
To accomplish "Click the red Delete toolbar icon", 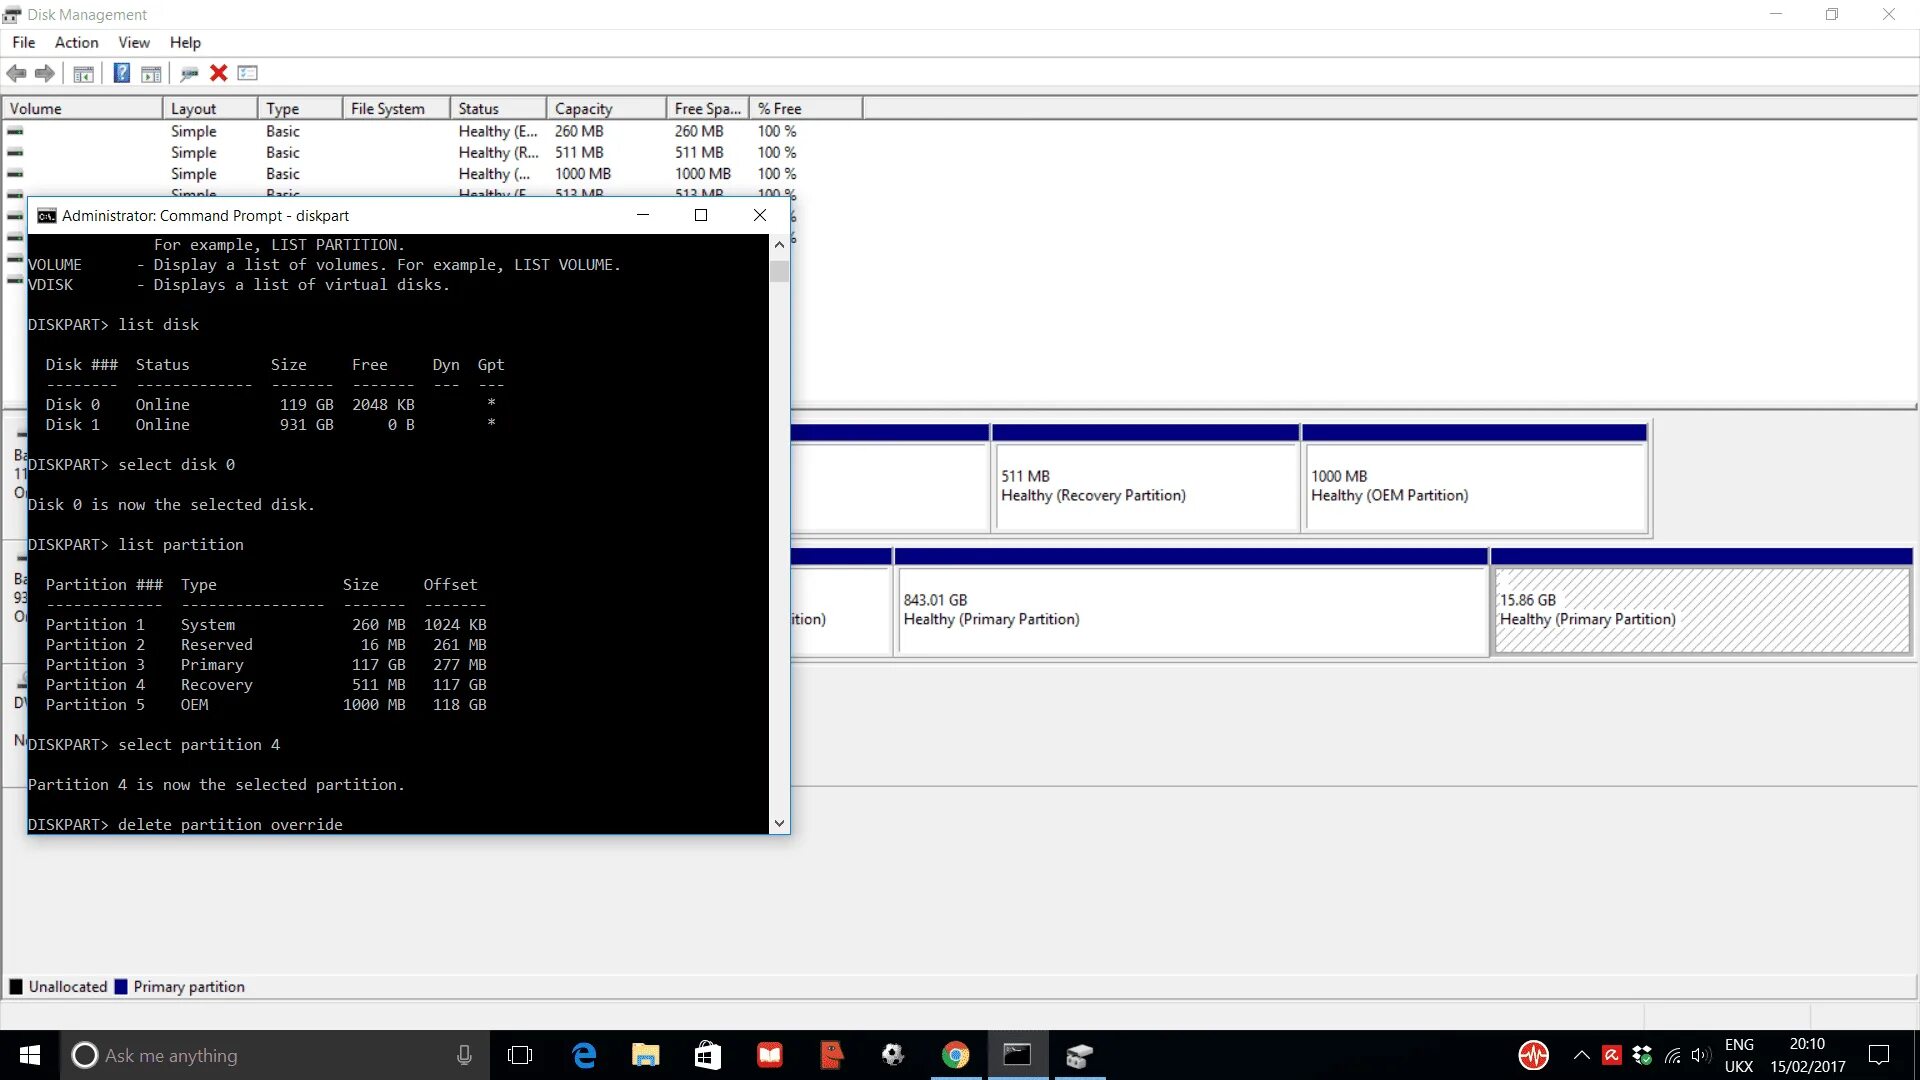I will [x=219, y=73].
